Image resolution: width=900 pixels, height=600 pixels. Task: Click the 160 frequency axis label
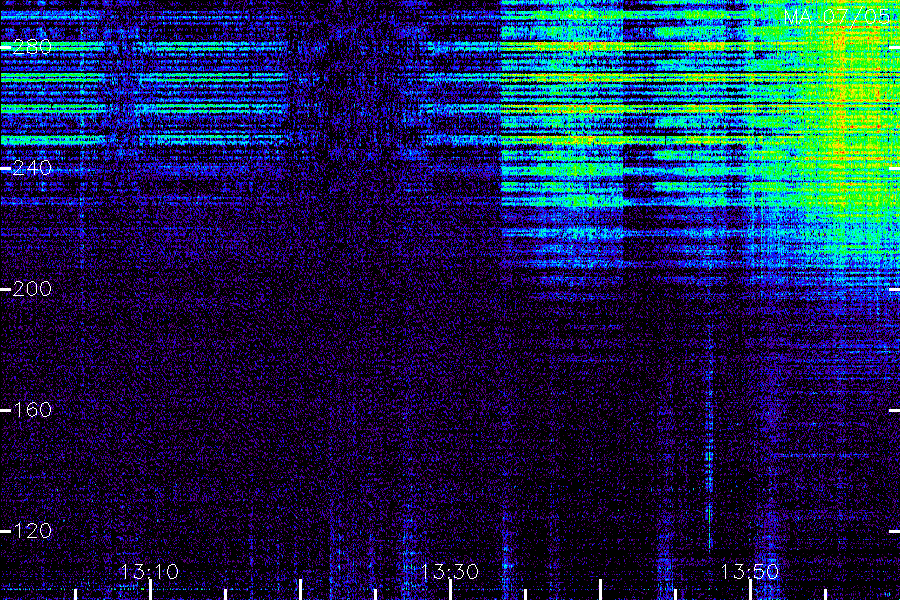point(32,410)
